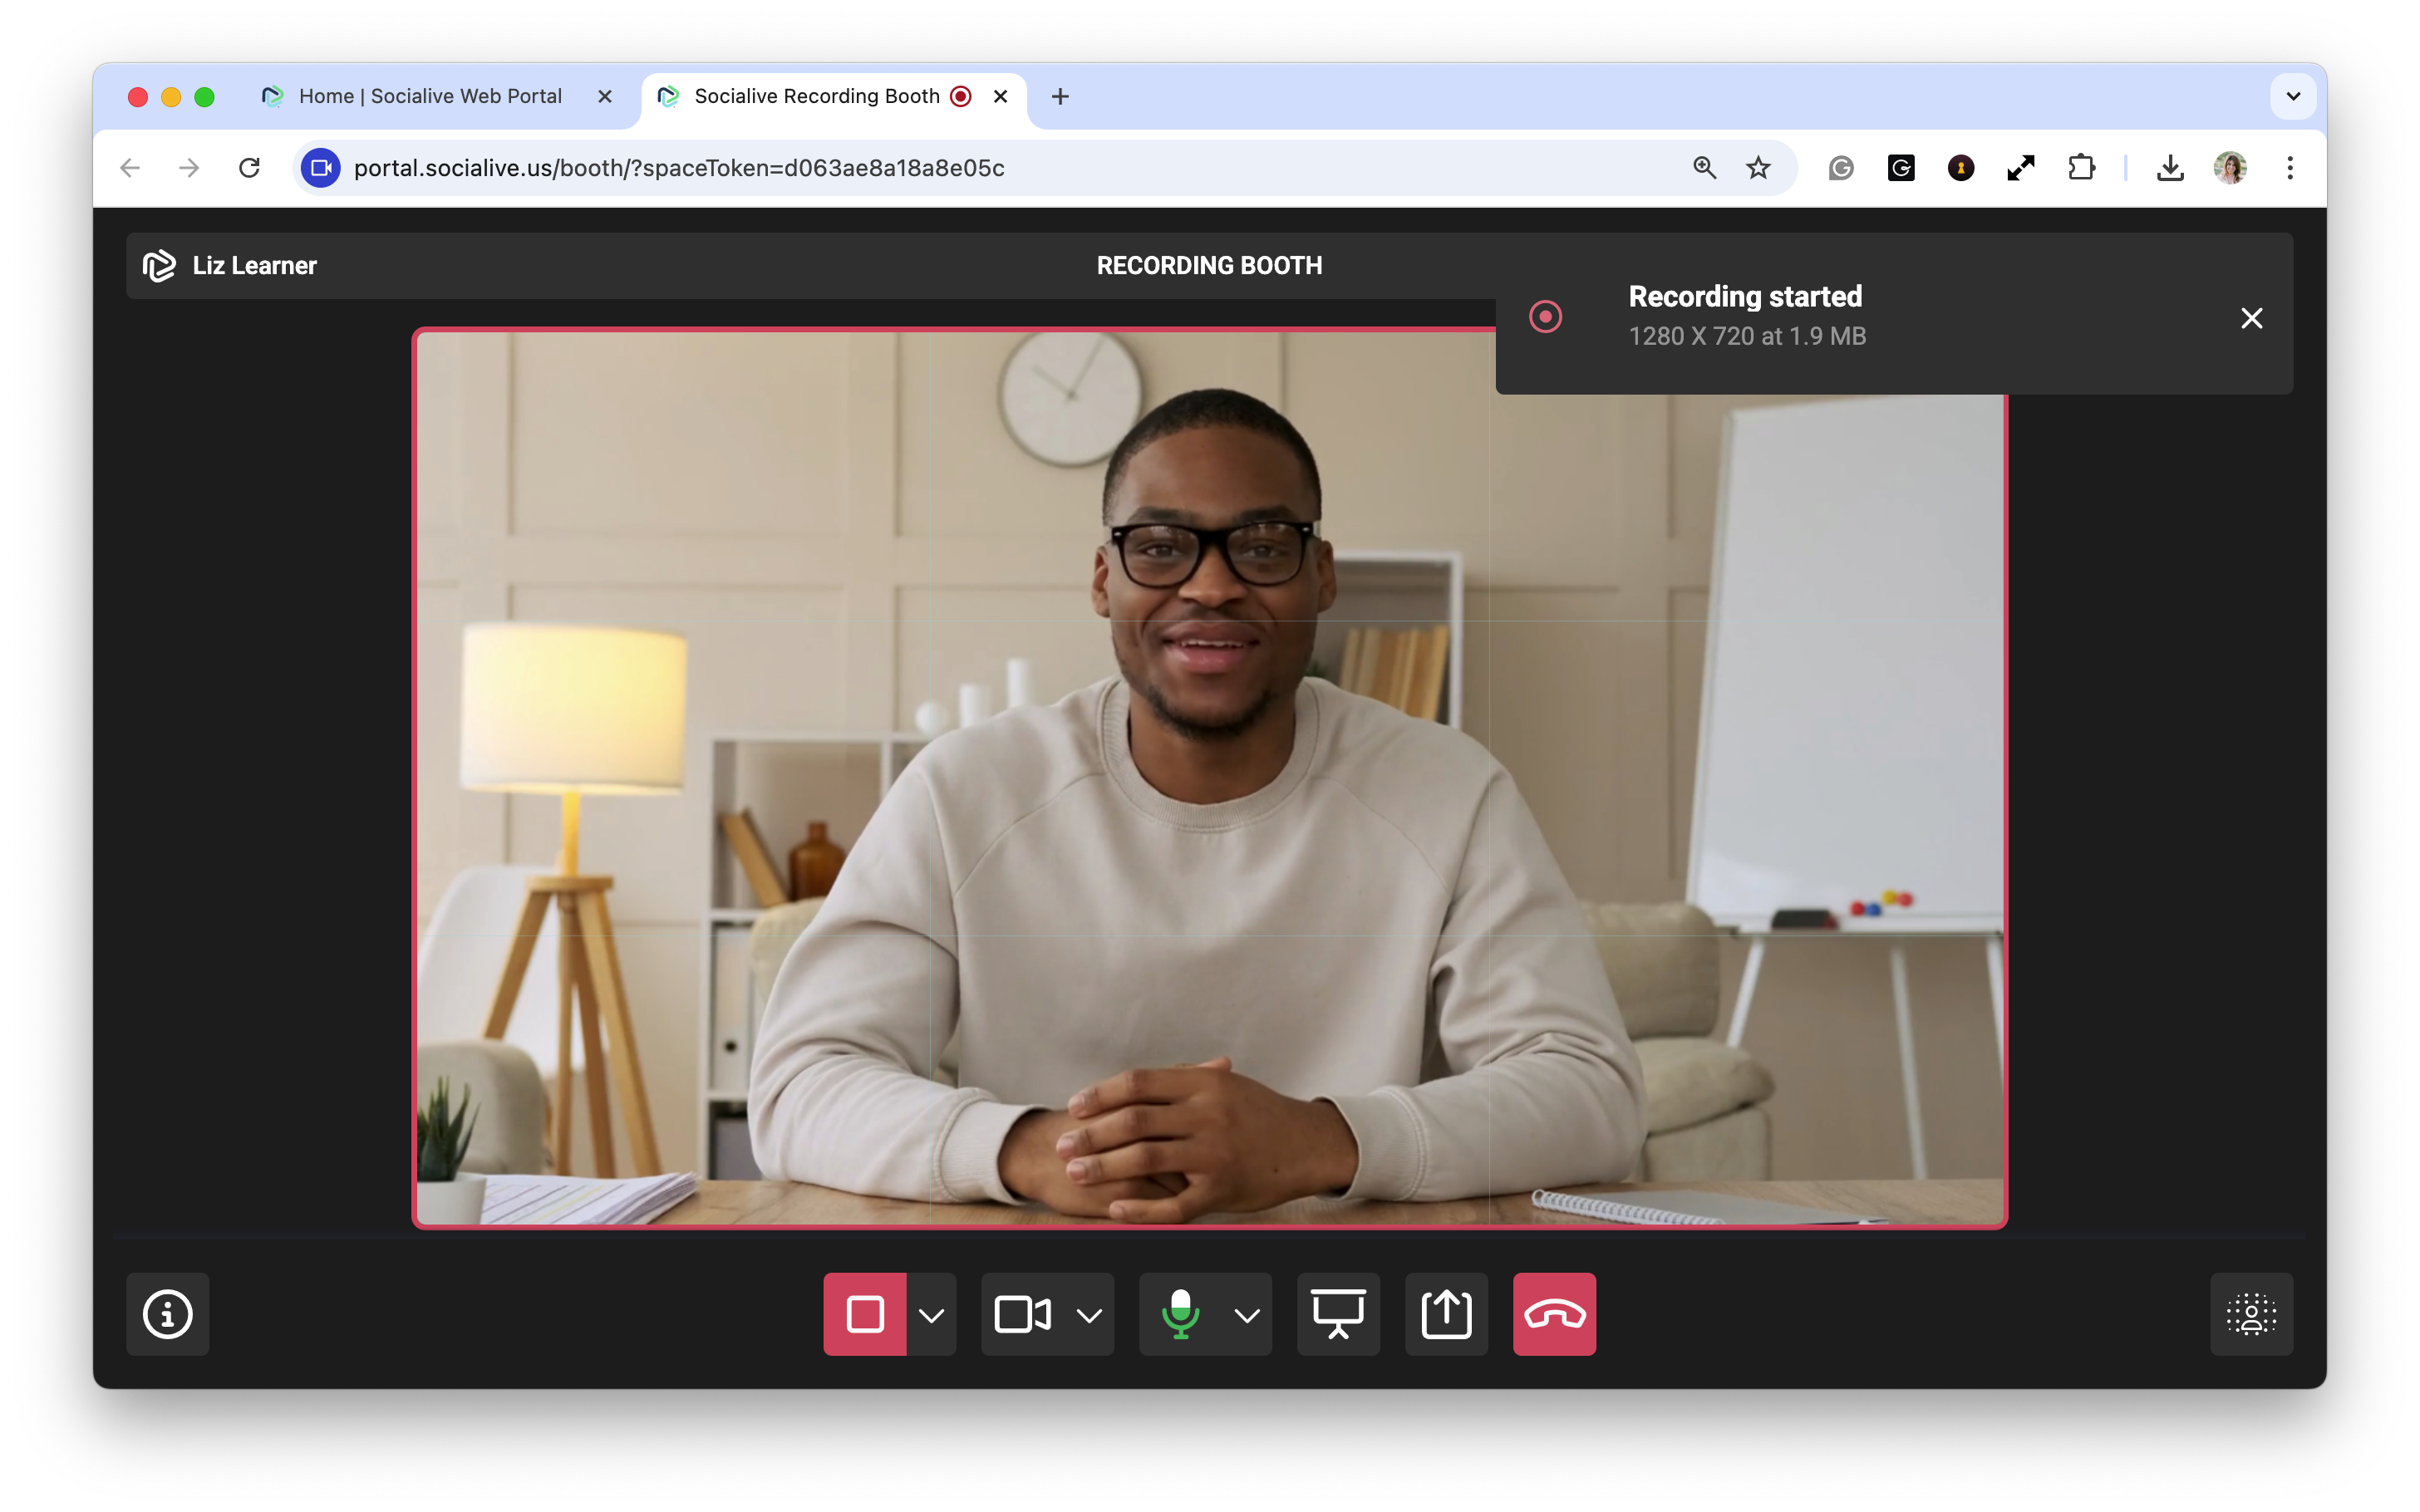The height and width of the screenshot is (1512, 2420).
Task: Toggle the camera on or off
Action: [x=1022, y=1314]
